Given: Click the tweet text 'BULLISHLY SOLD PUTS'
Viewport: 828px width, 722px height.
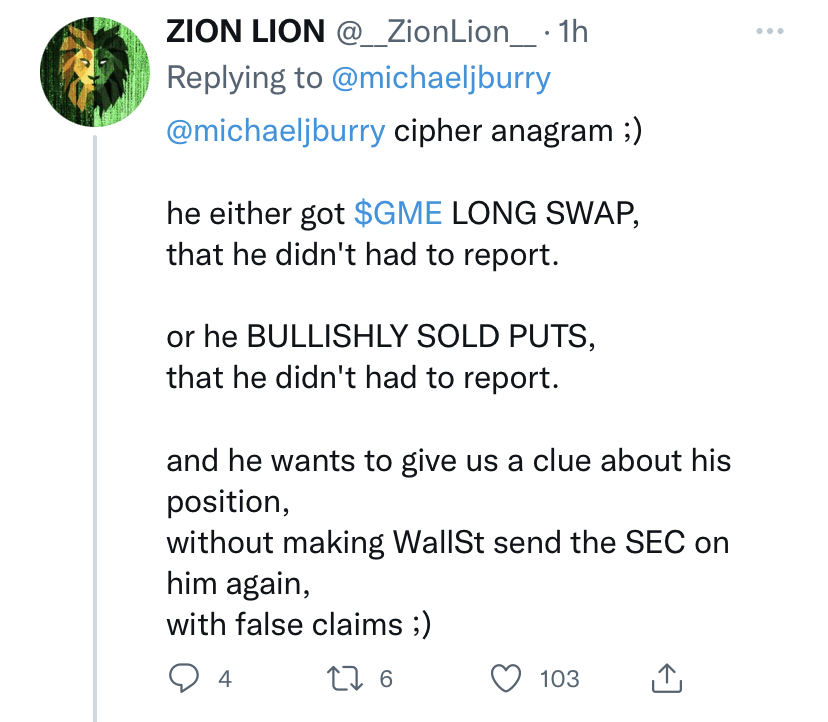Looking at the screenshot, I should pos(419,338).
